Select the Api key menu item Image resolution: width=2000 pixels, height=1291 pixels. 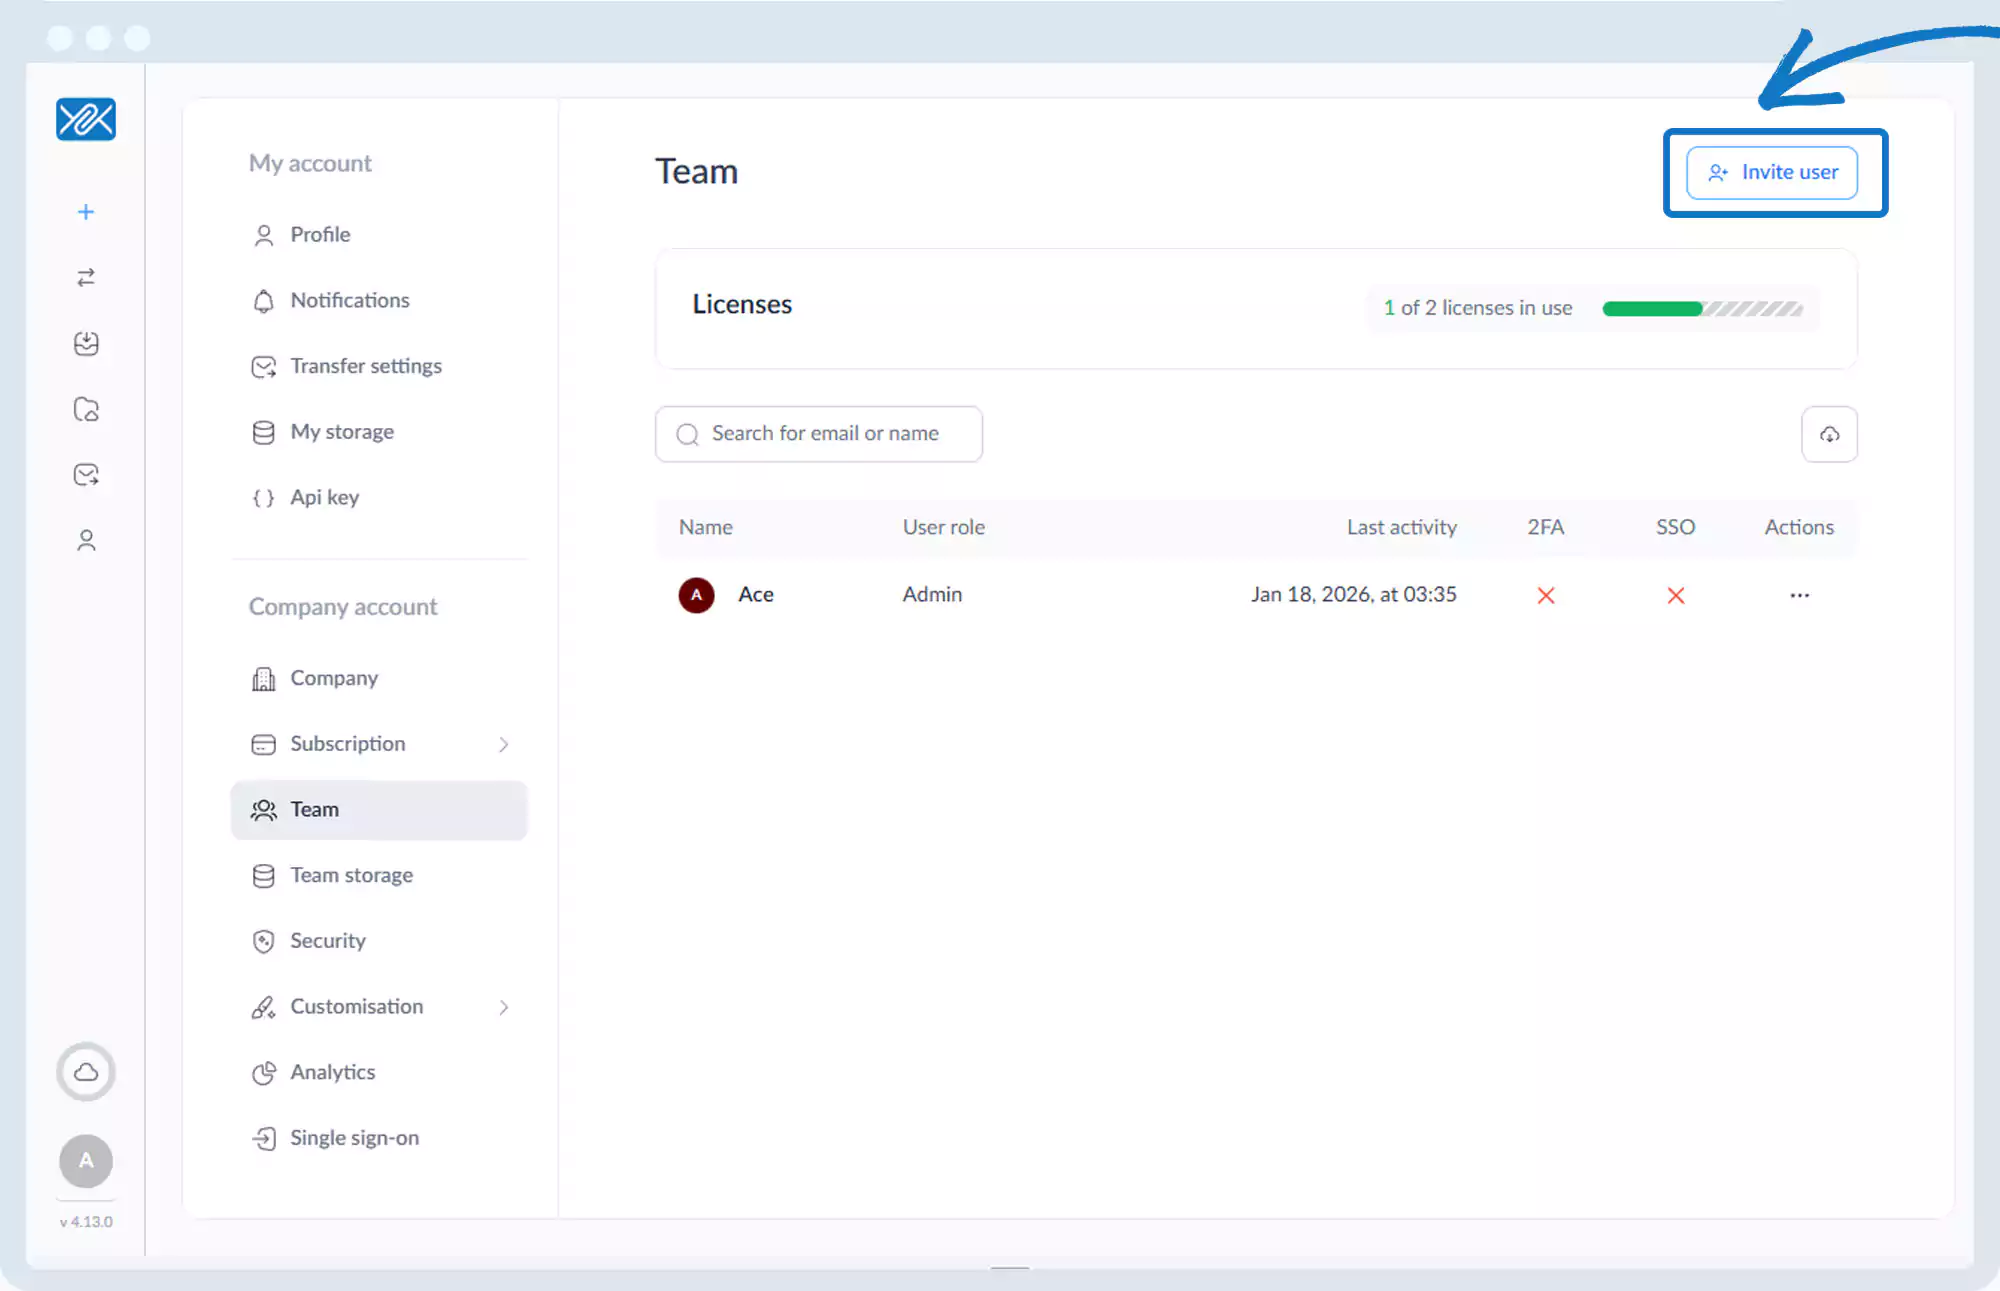coord(324,497)
